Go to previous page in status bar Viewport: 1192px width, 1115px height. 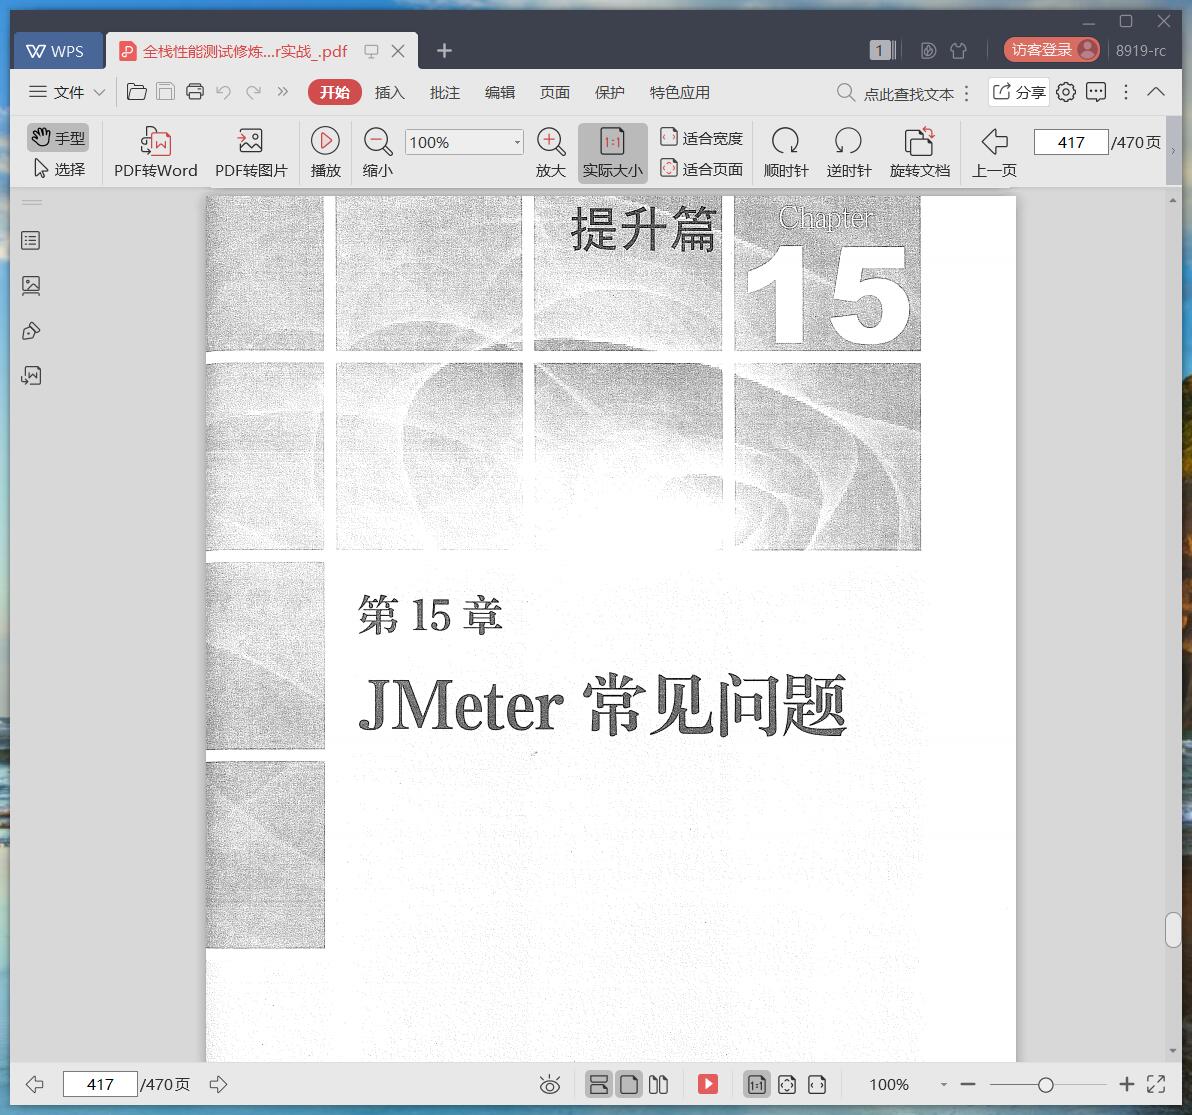34,1084
